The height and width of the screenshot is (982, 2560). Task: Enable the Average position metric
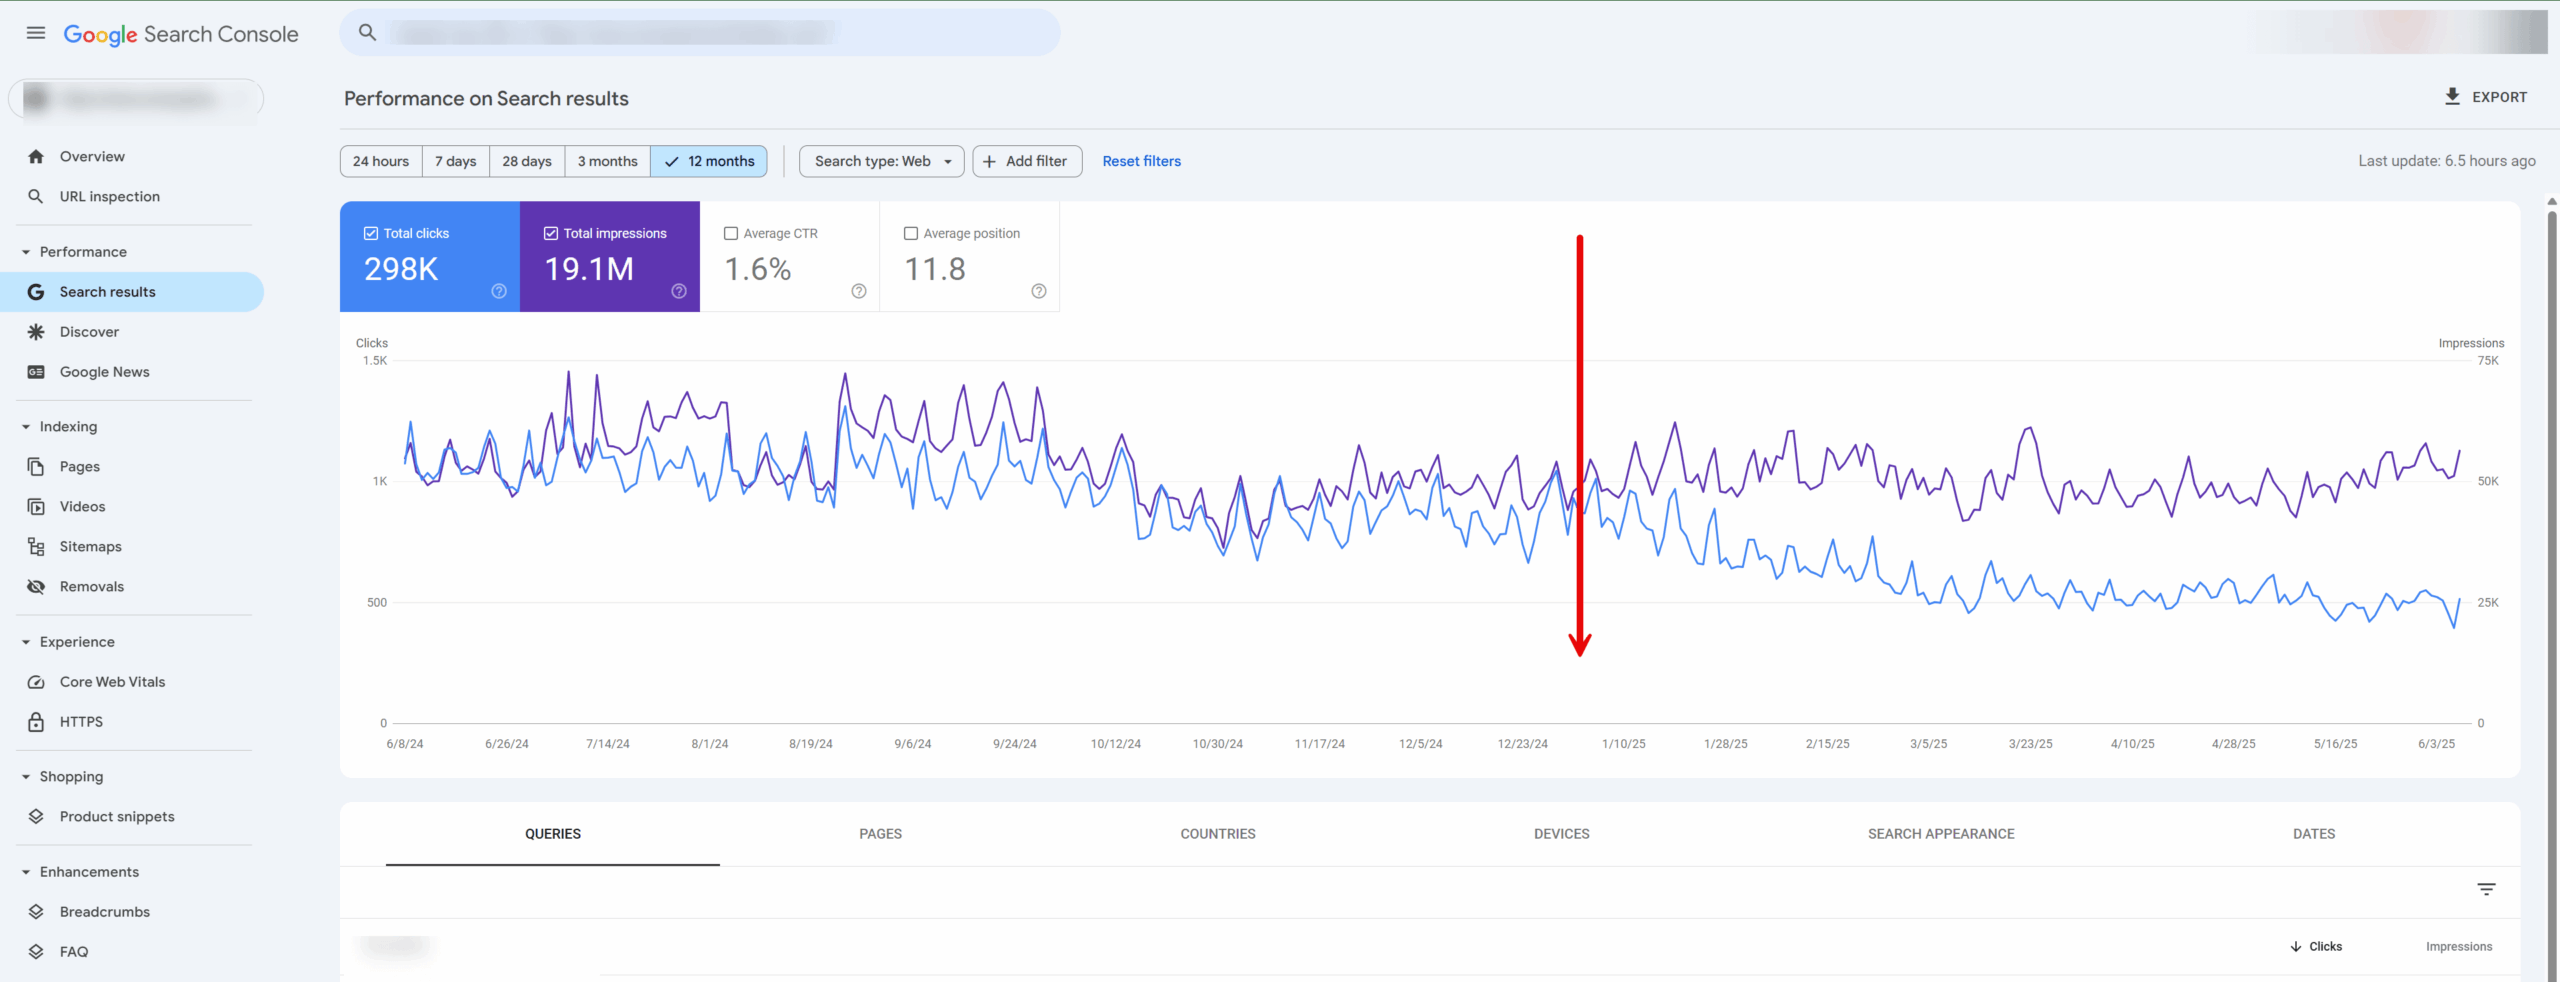[x=911, y=233]
